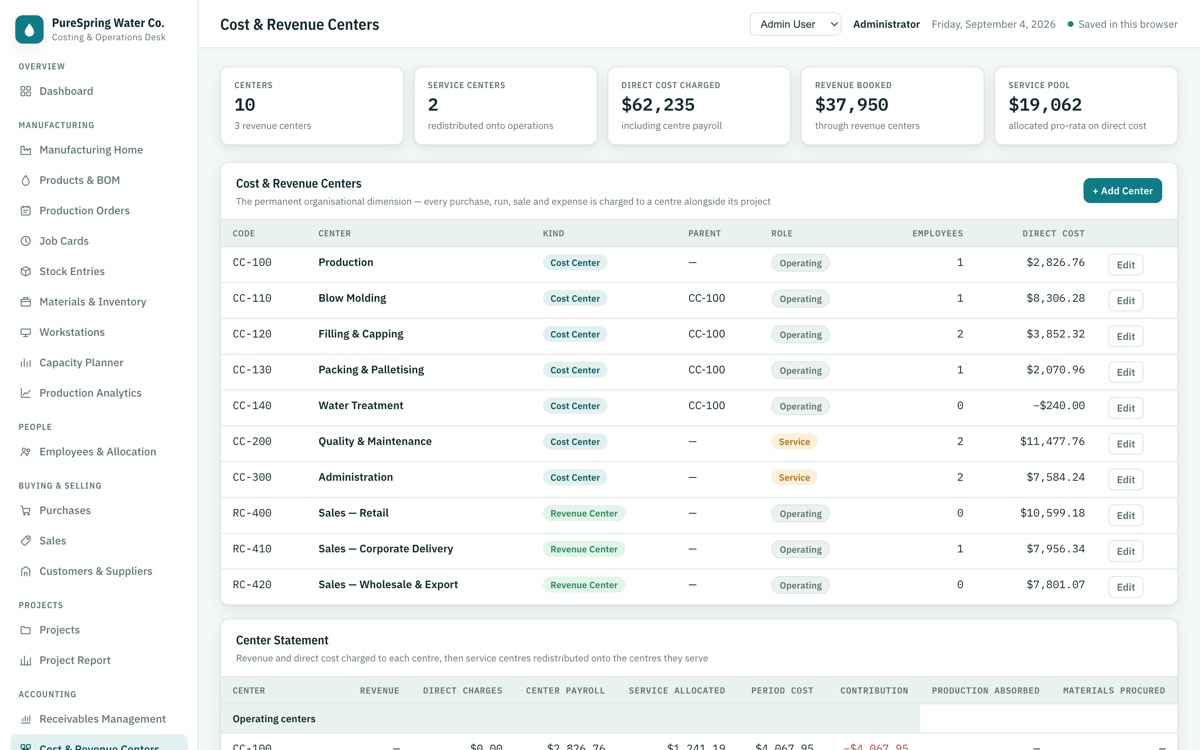
Task: Click the Service badge for Administration
Action: coord(794,478)
